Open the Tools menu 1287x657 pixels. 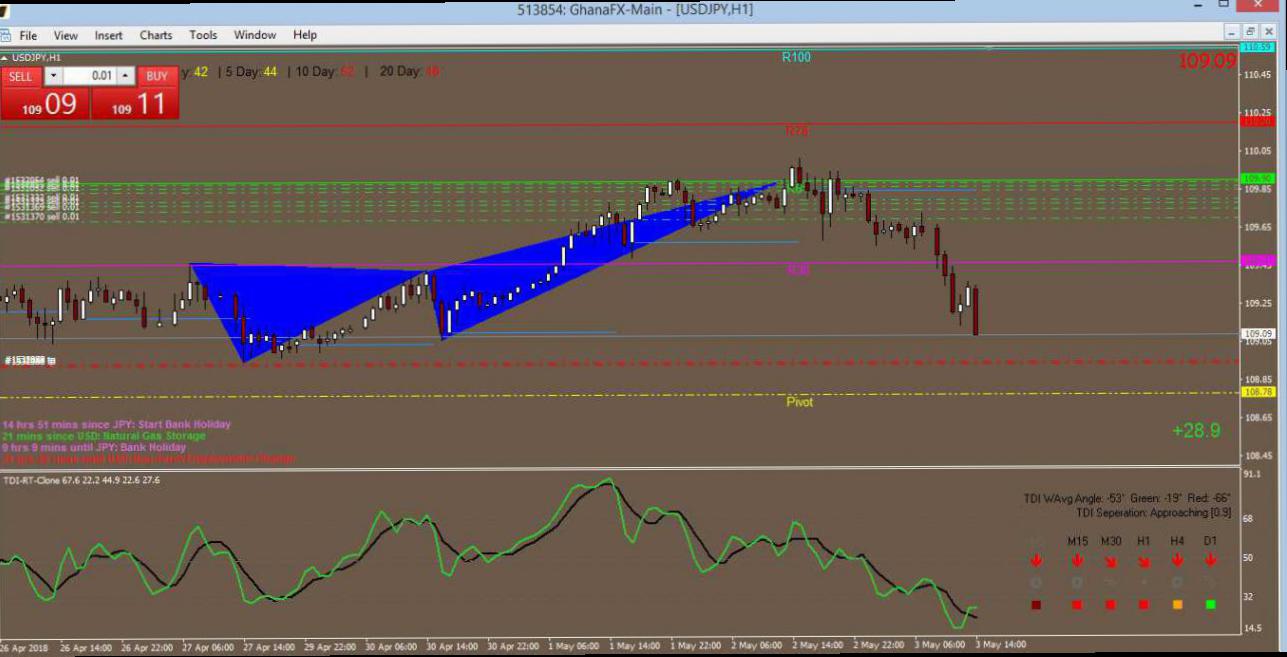pyautogui.click(x=203, y=35)
